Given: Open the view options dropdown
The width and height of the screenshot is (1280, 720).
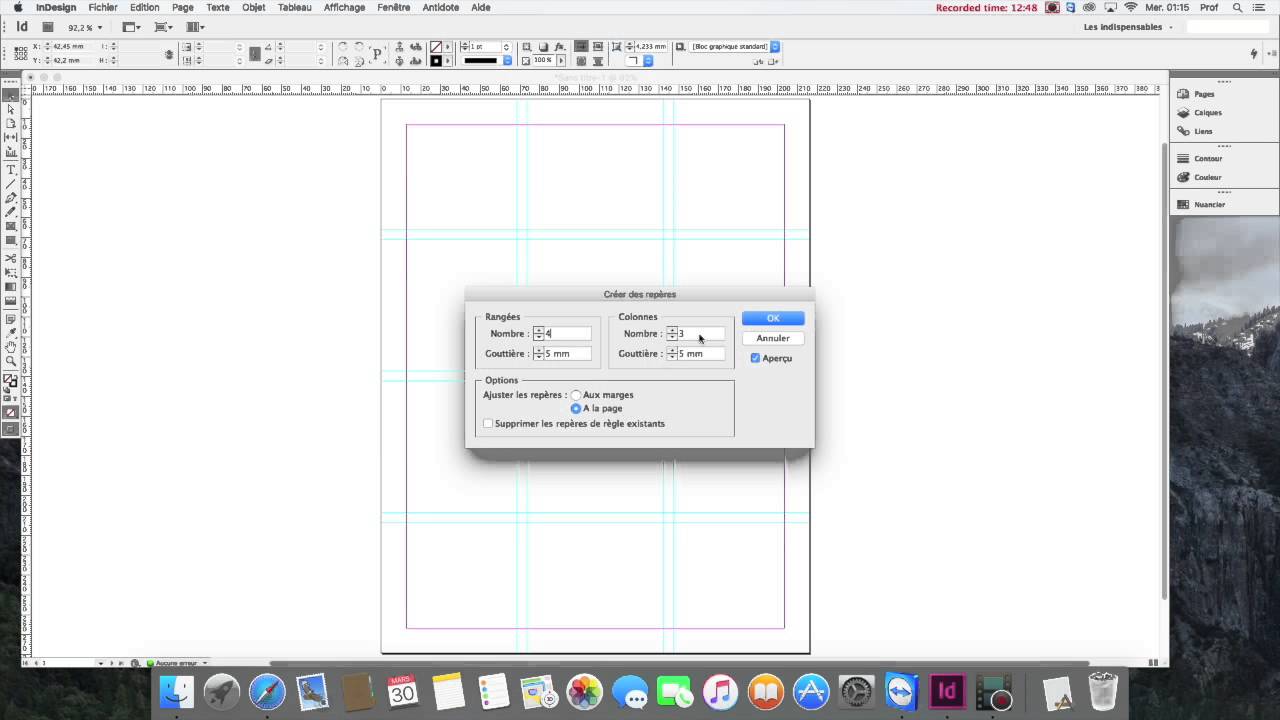Looking at the screenshot, I should [x=132, y=27].
